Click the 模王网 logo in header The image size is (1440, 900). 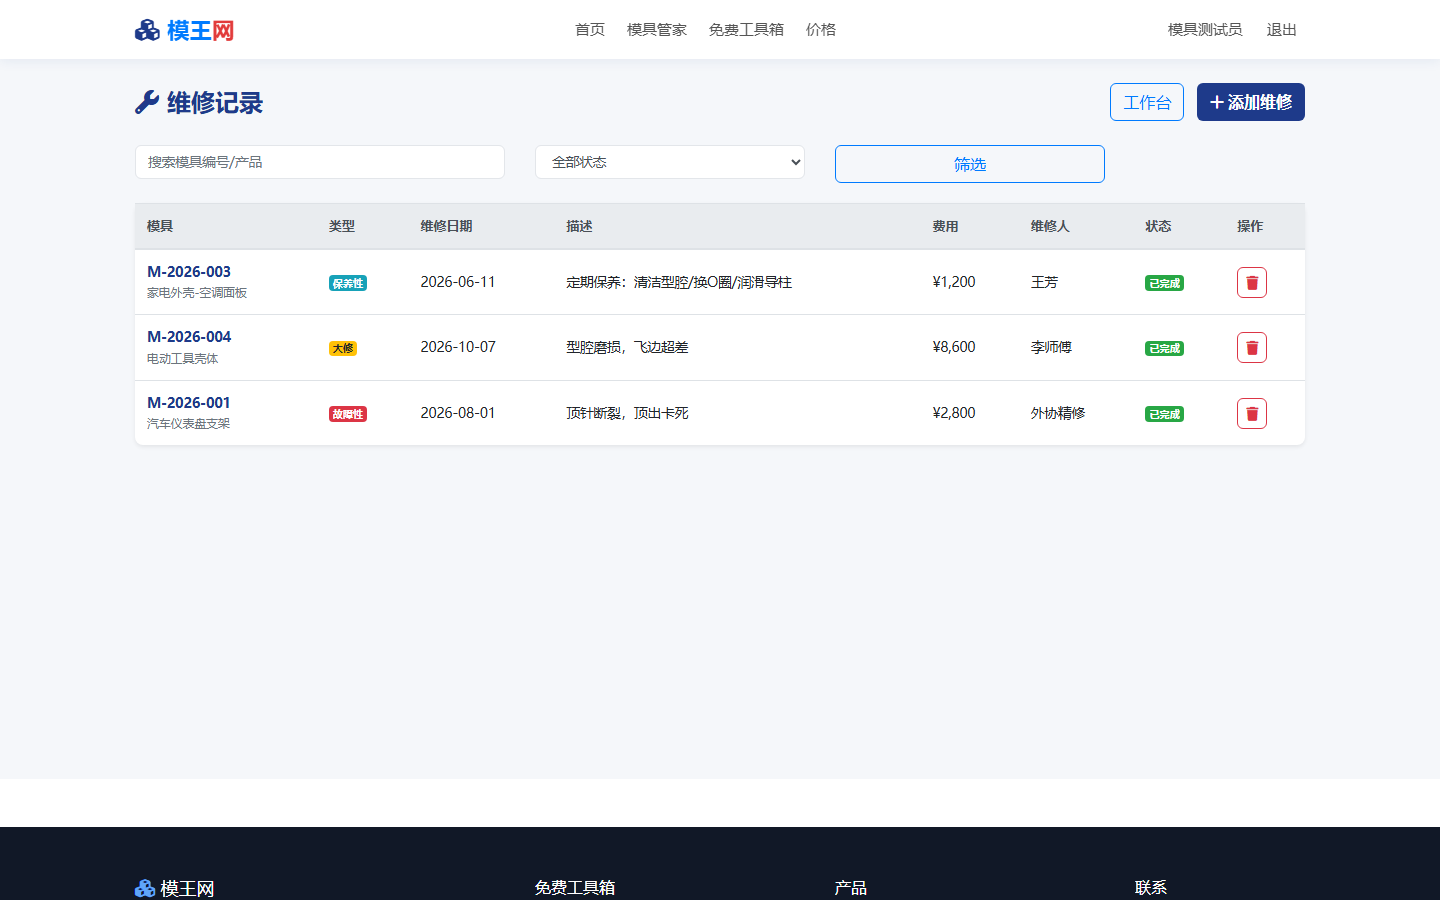185,30
